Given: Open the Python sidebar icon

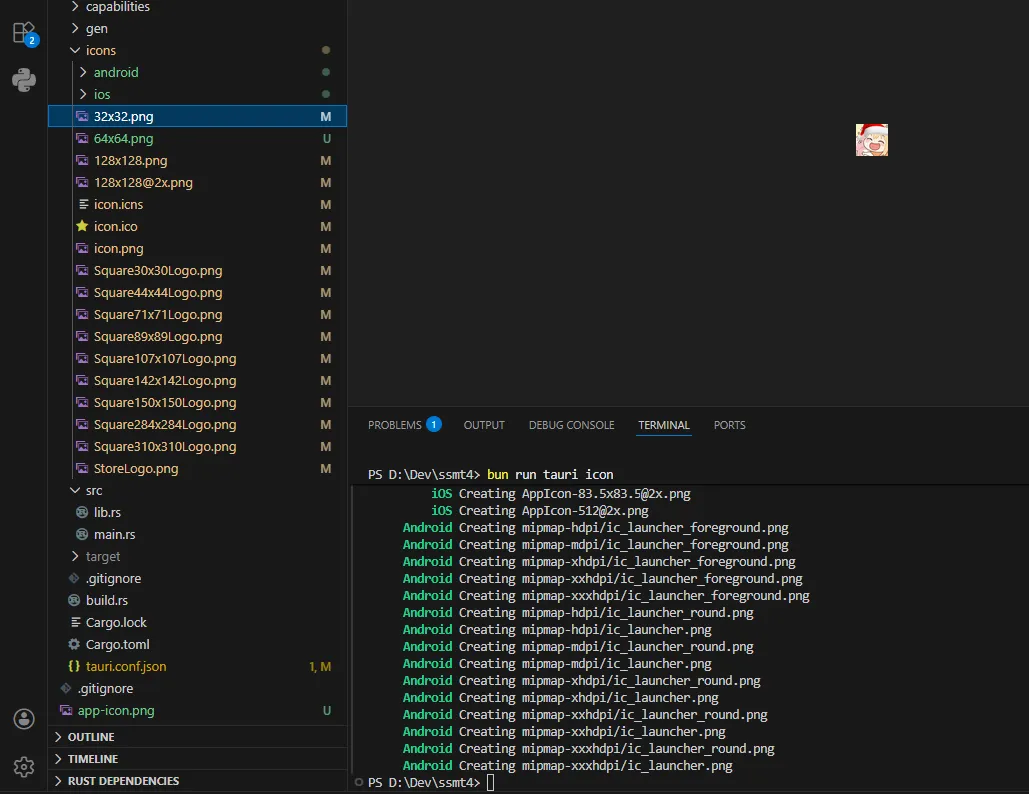Looking at the screenshot, I should 24,80.
